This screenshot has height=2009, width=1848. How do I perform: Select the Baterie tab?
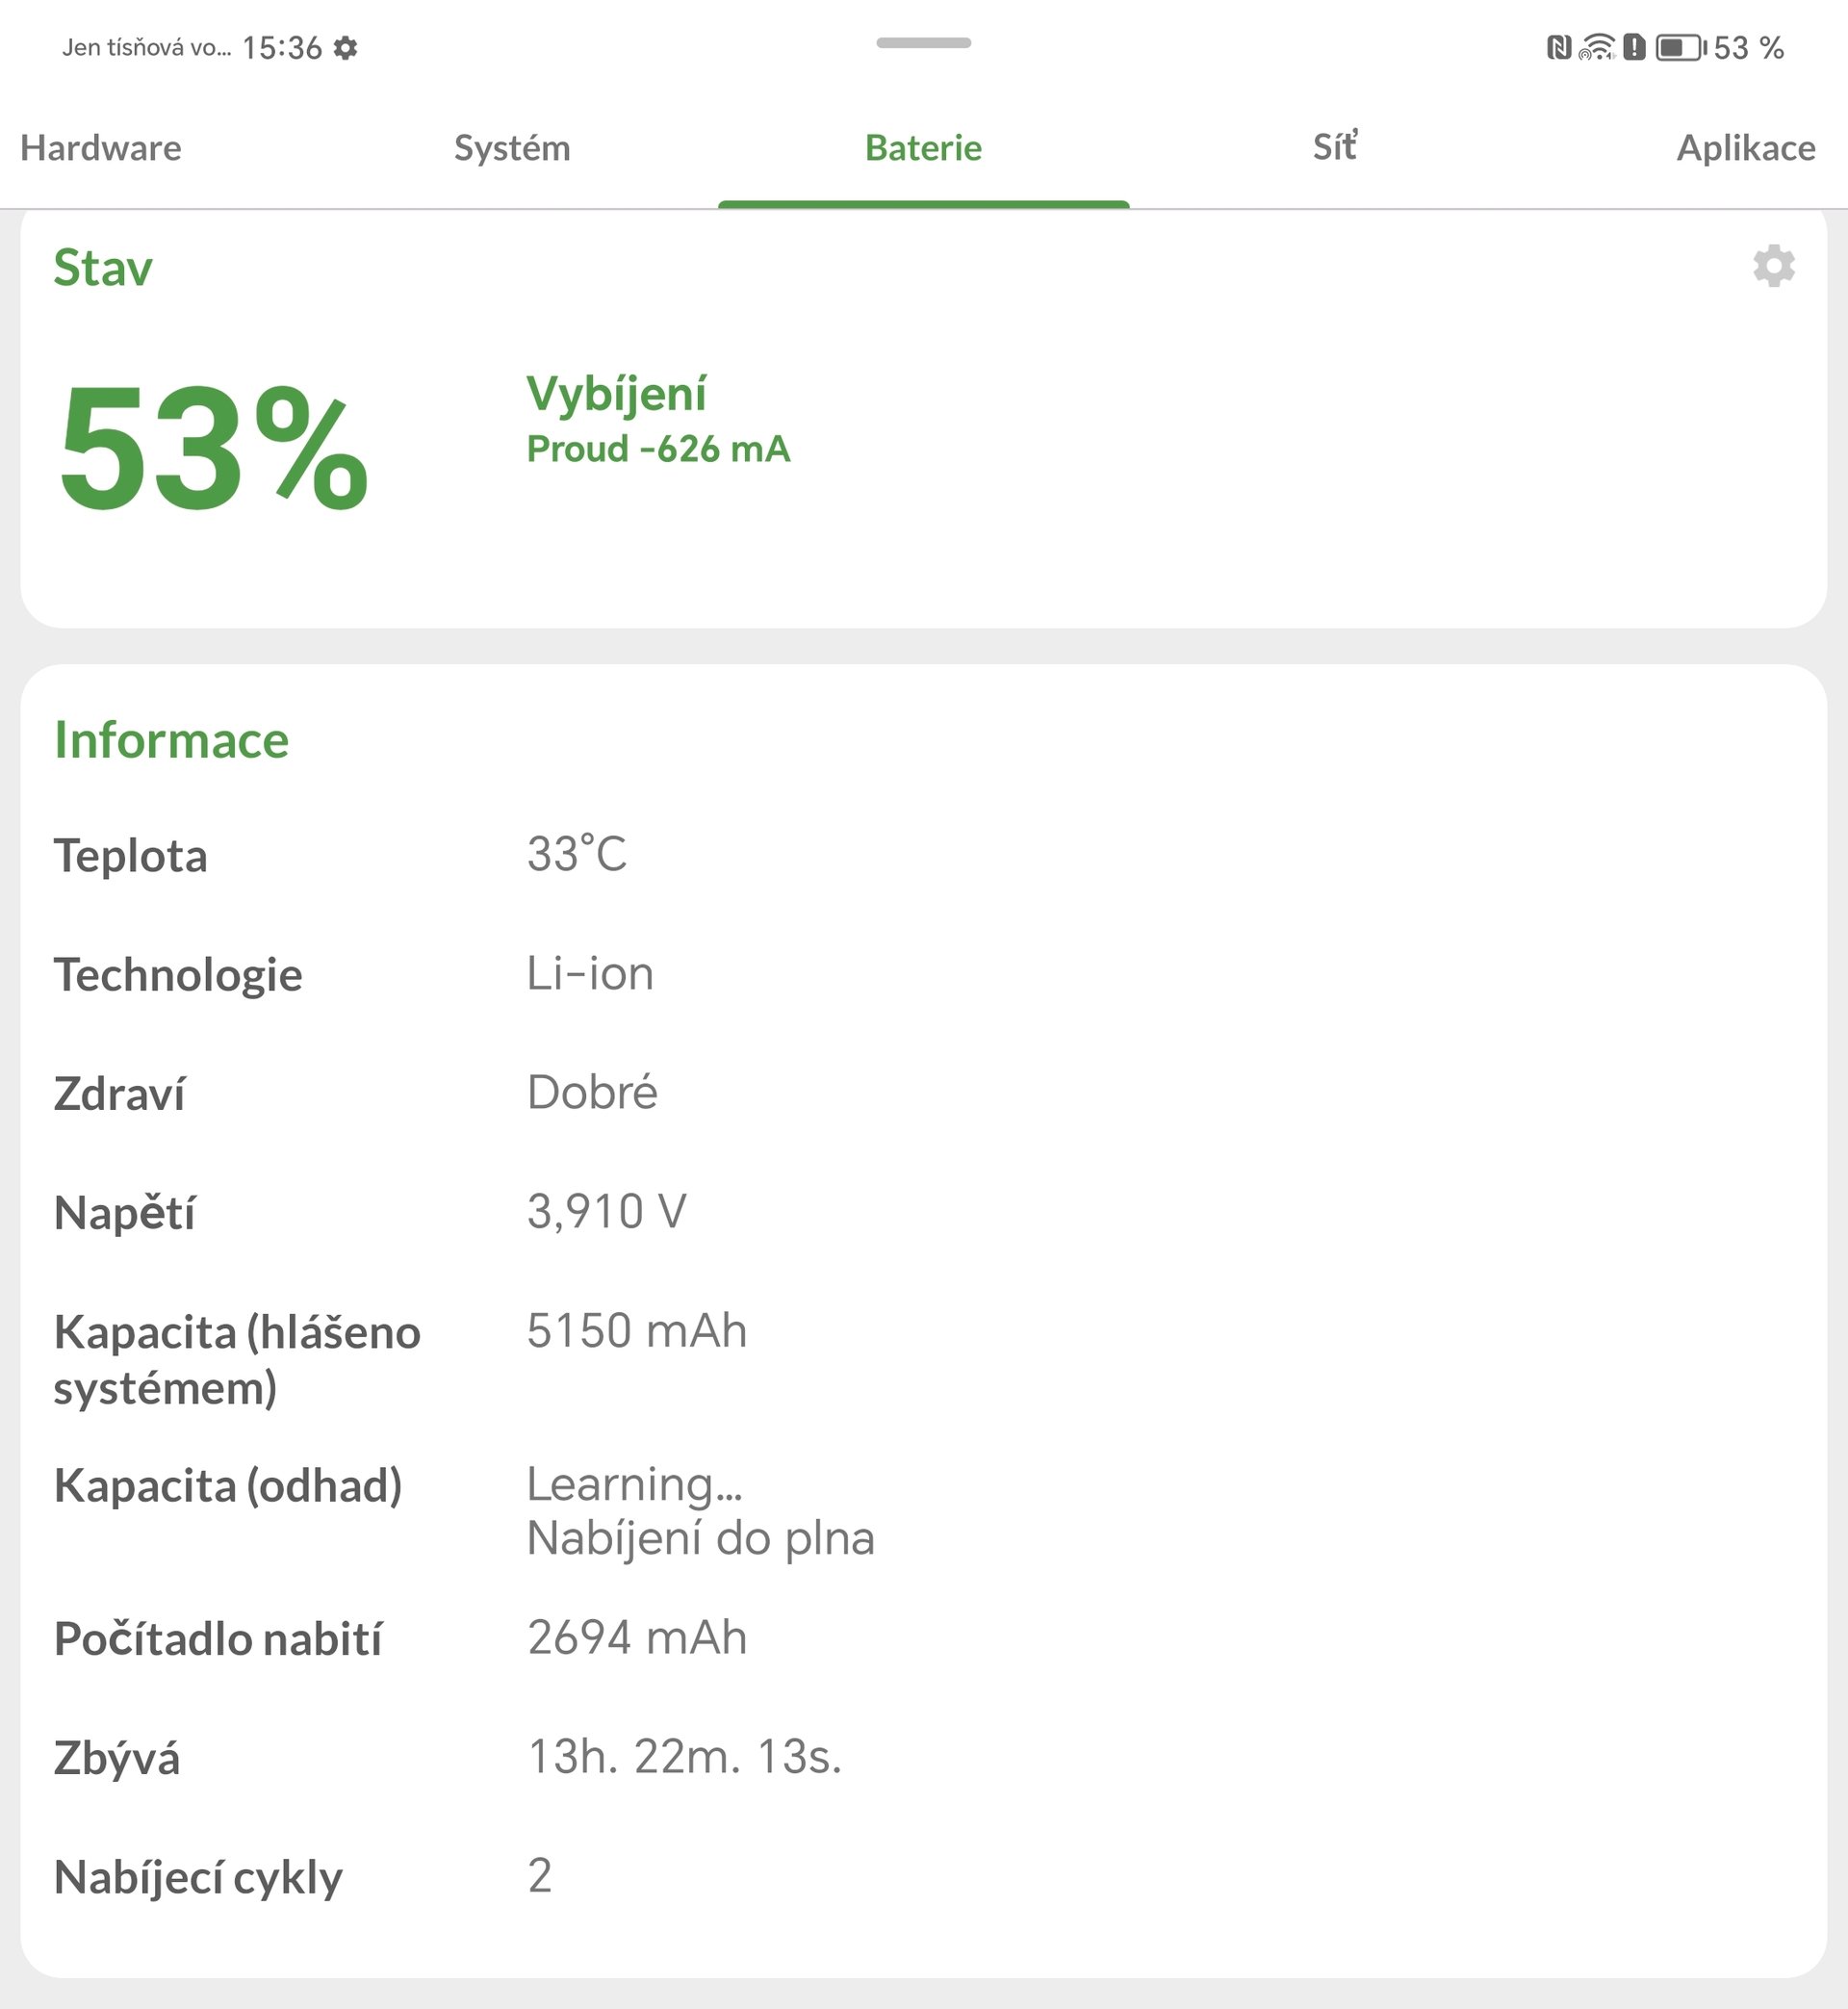coord(923,148)
